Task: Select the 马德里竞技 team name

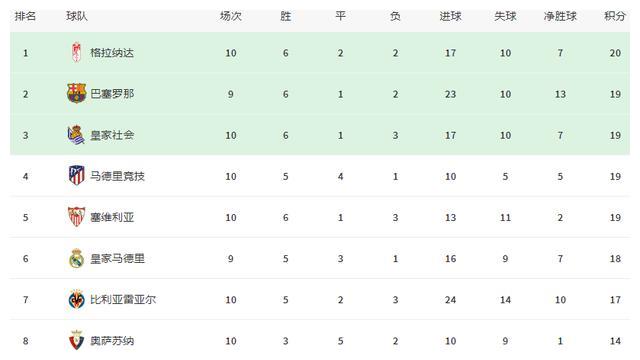Action: (x=118, y=176)
